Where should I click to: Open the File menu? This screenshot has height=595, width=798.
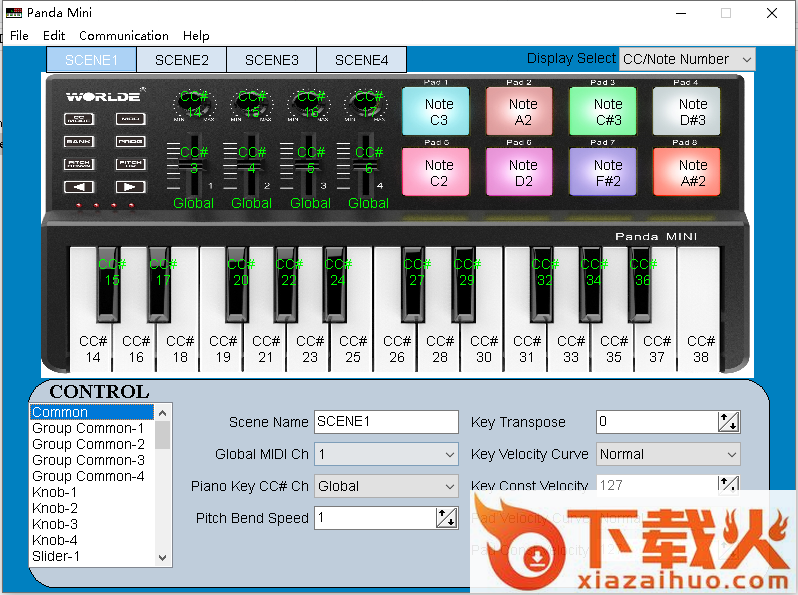(19, 36)
